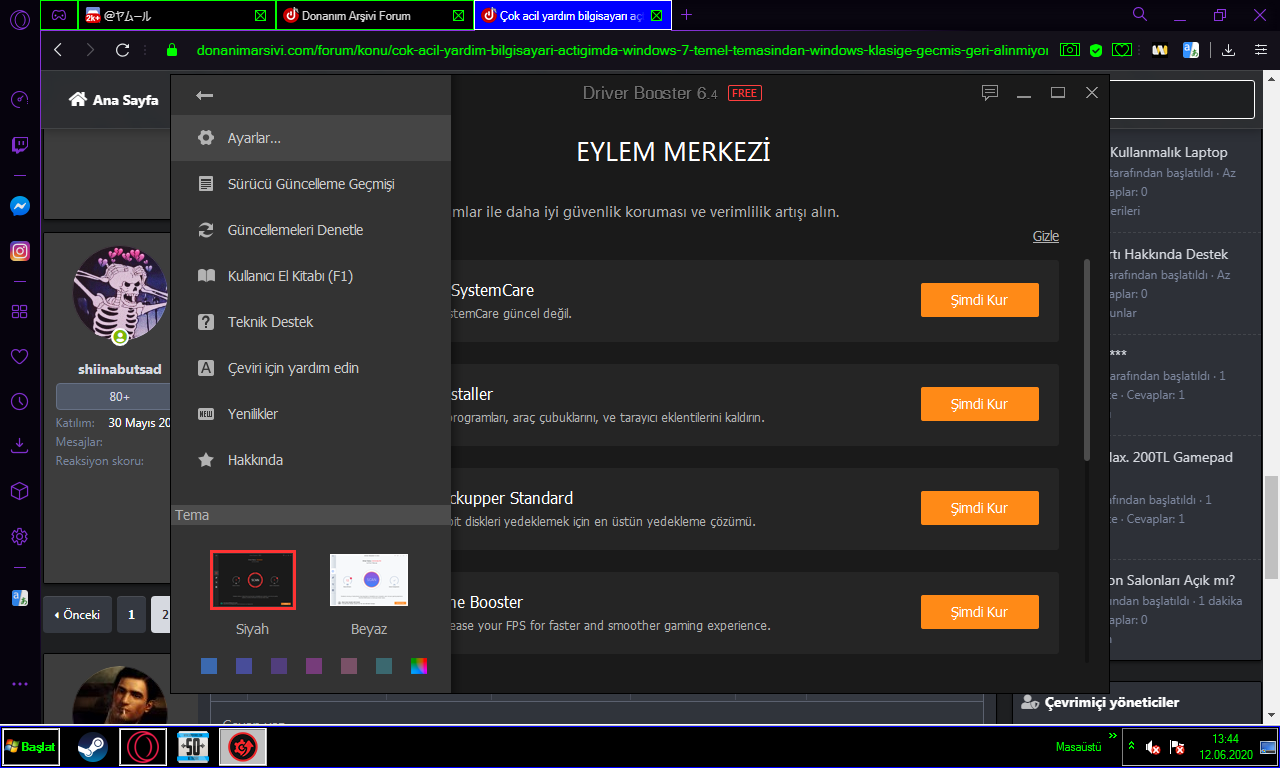Open Hakkında menu entry
This screenshot has height=768, width=1280.
[x=311, y=460]
